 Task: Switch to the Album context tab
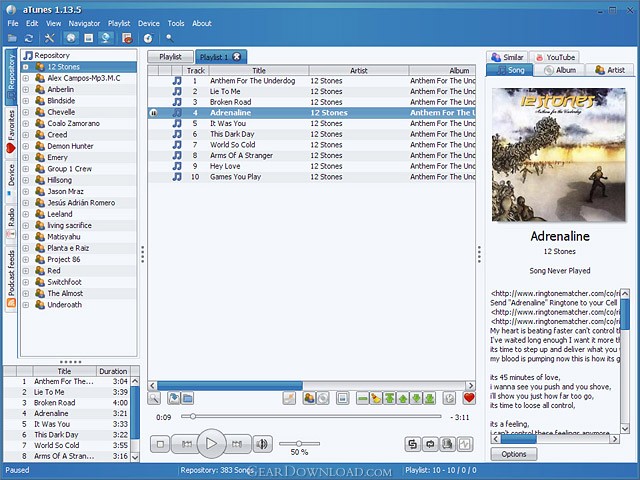tap(559, 70)
